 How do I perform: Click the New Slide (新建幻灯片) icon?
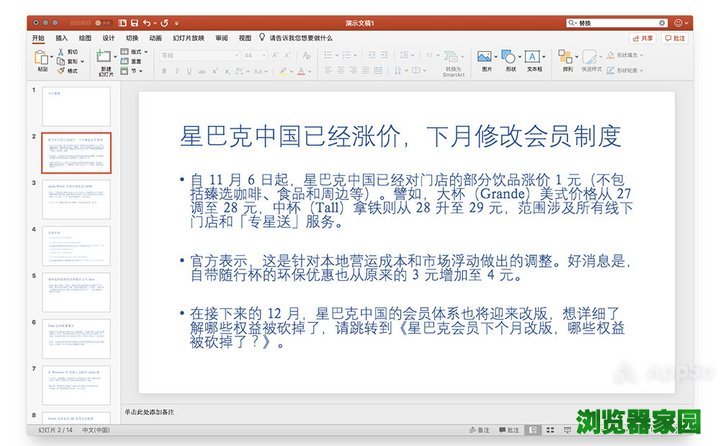105,59
